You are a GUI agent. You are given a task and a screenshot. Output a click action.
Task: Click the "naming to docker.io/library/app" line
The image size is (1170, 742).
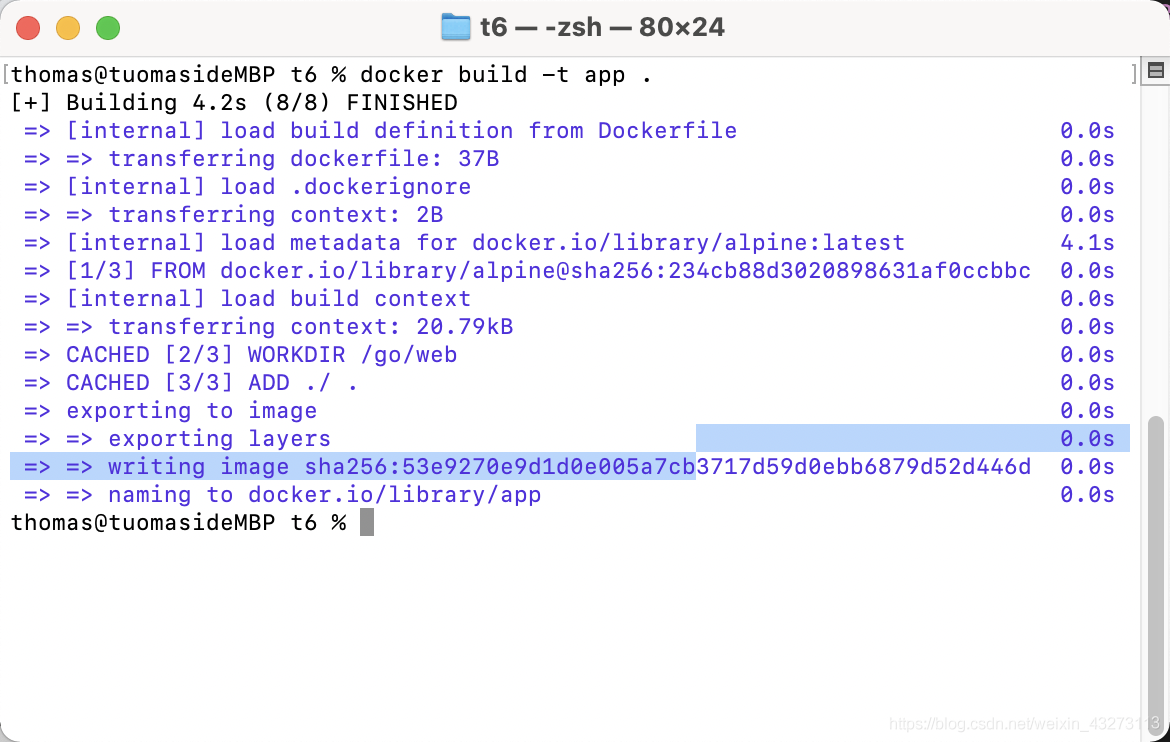[x=325, y=494]
